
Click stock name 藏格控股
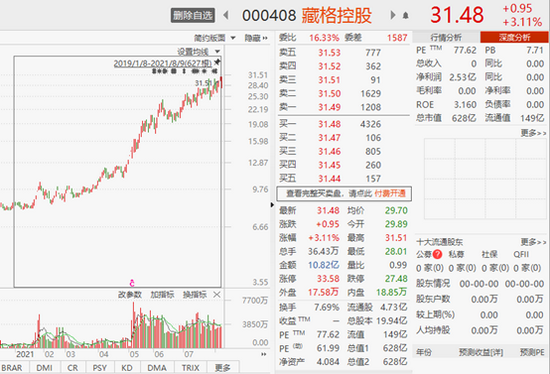[x=336, y=15]
